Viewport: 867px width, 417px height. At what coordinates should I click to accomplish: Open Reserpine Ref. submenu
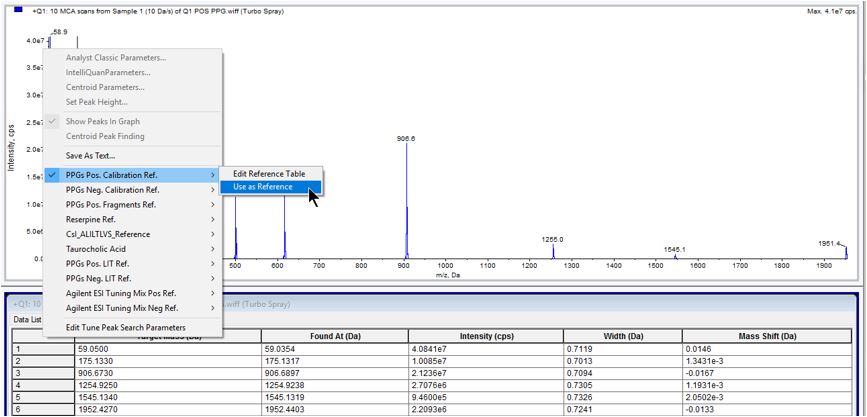pos(133,220)
